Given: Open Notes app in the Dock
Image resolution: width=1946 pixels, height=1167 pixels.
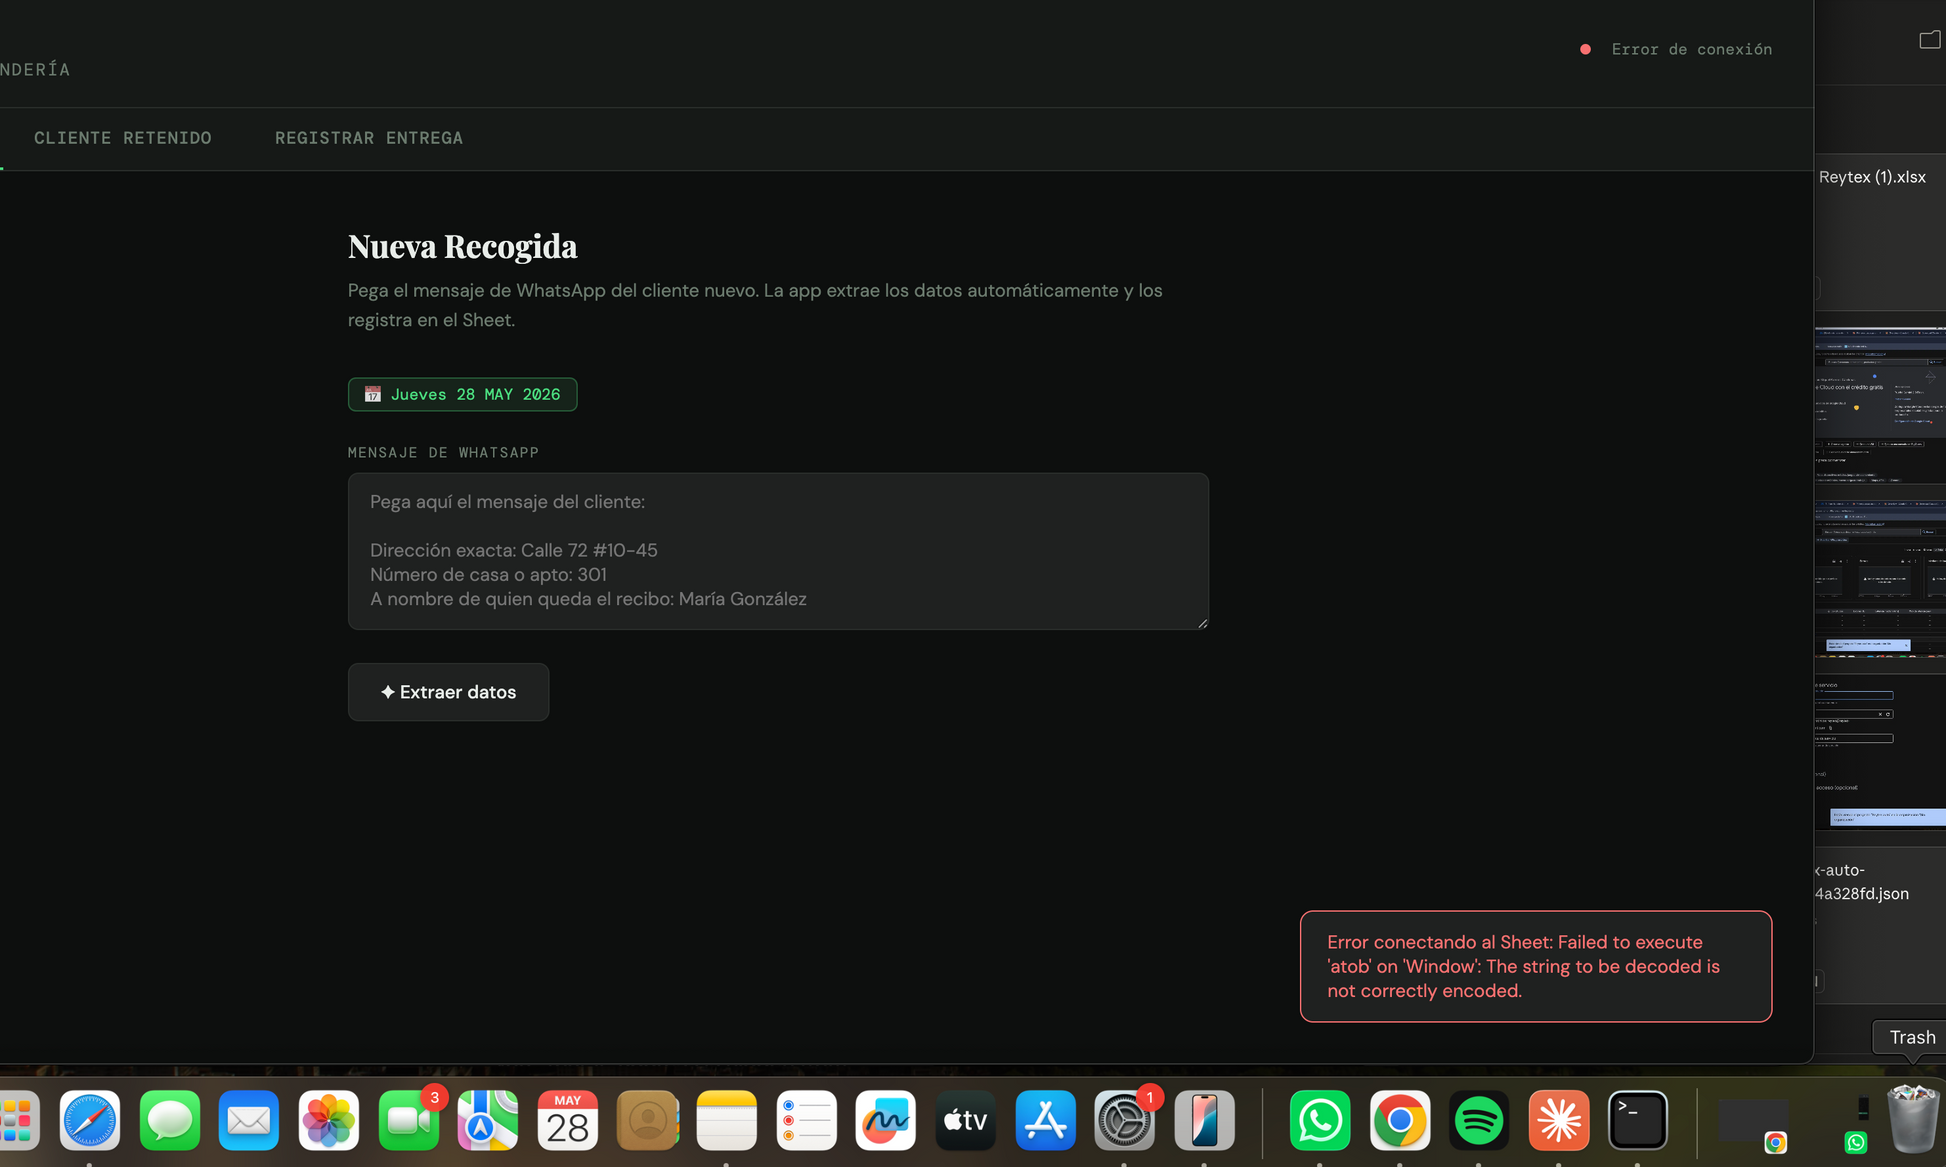Looking at the screenshot, I should click(727, 1120).
